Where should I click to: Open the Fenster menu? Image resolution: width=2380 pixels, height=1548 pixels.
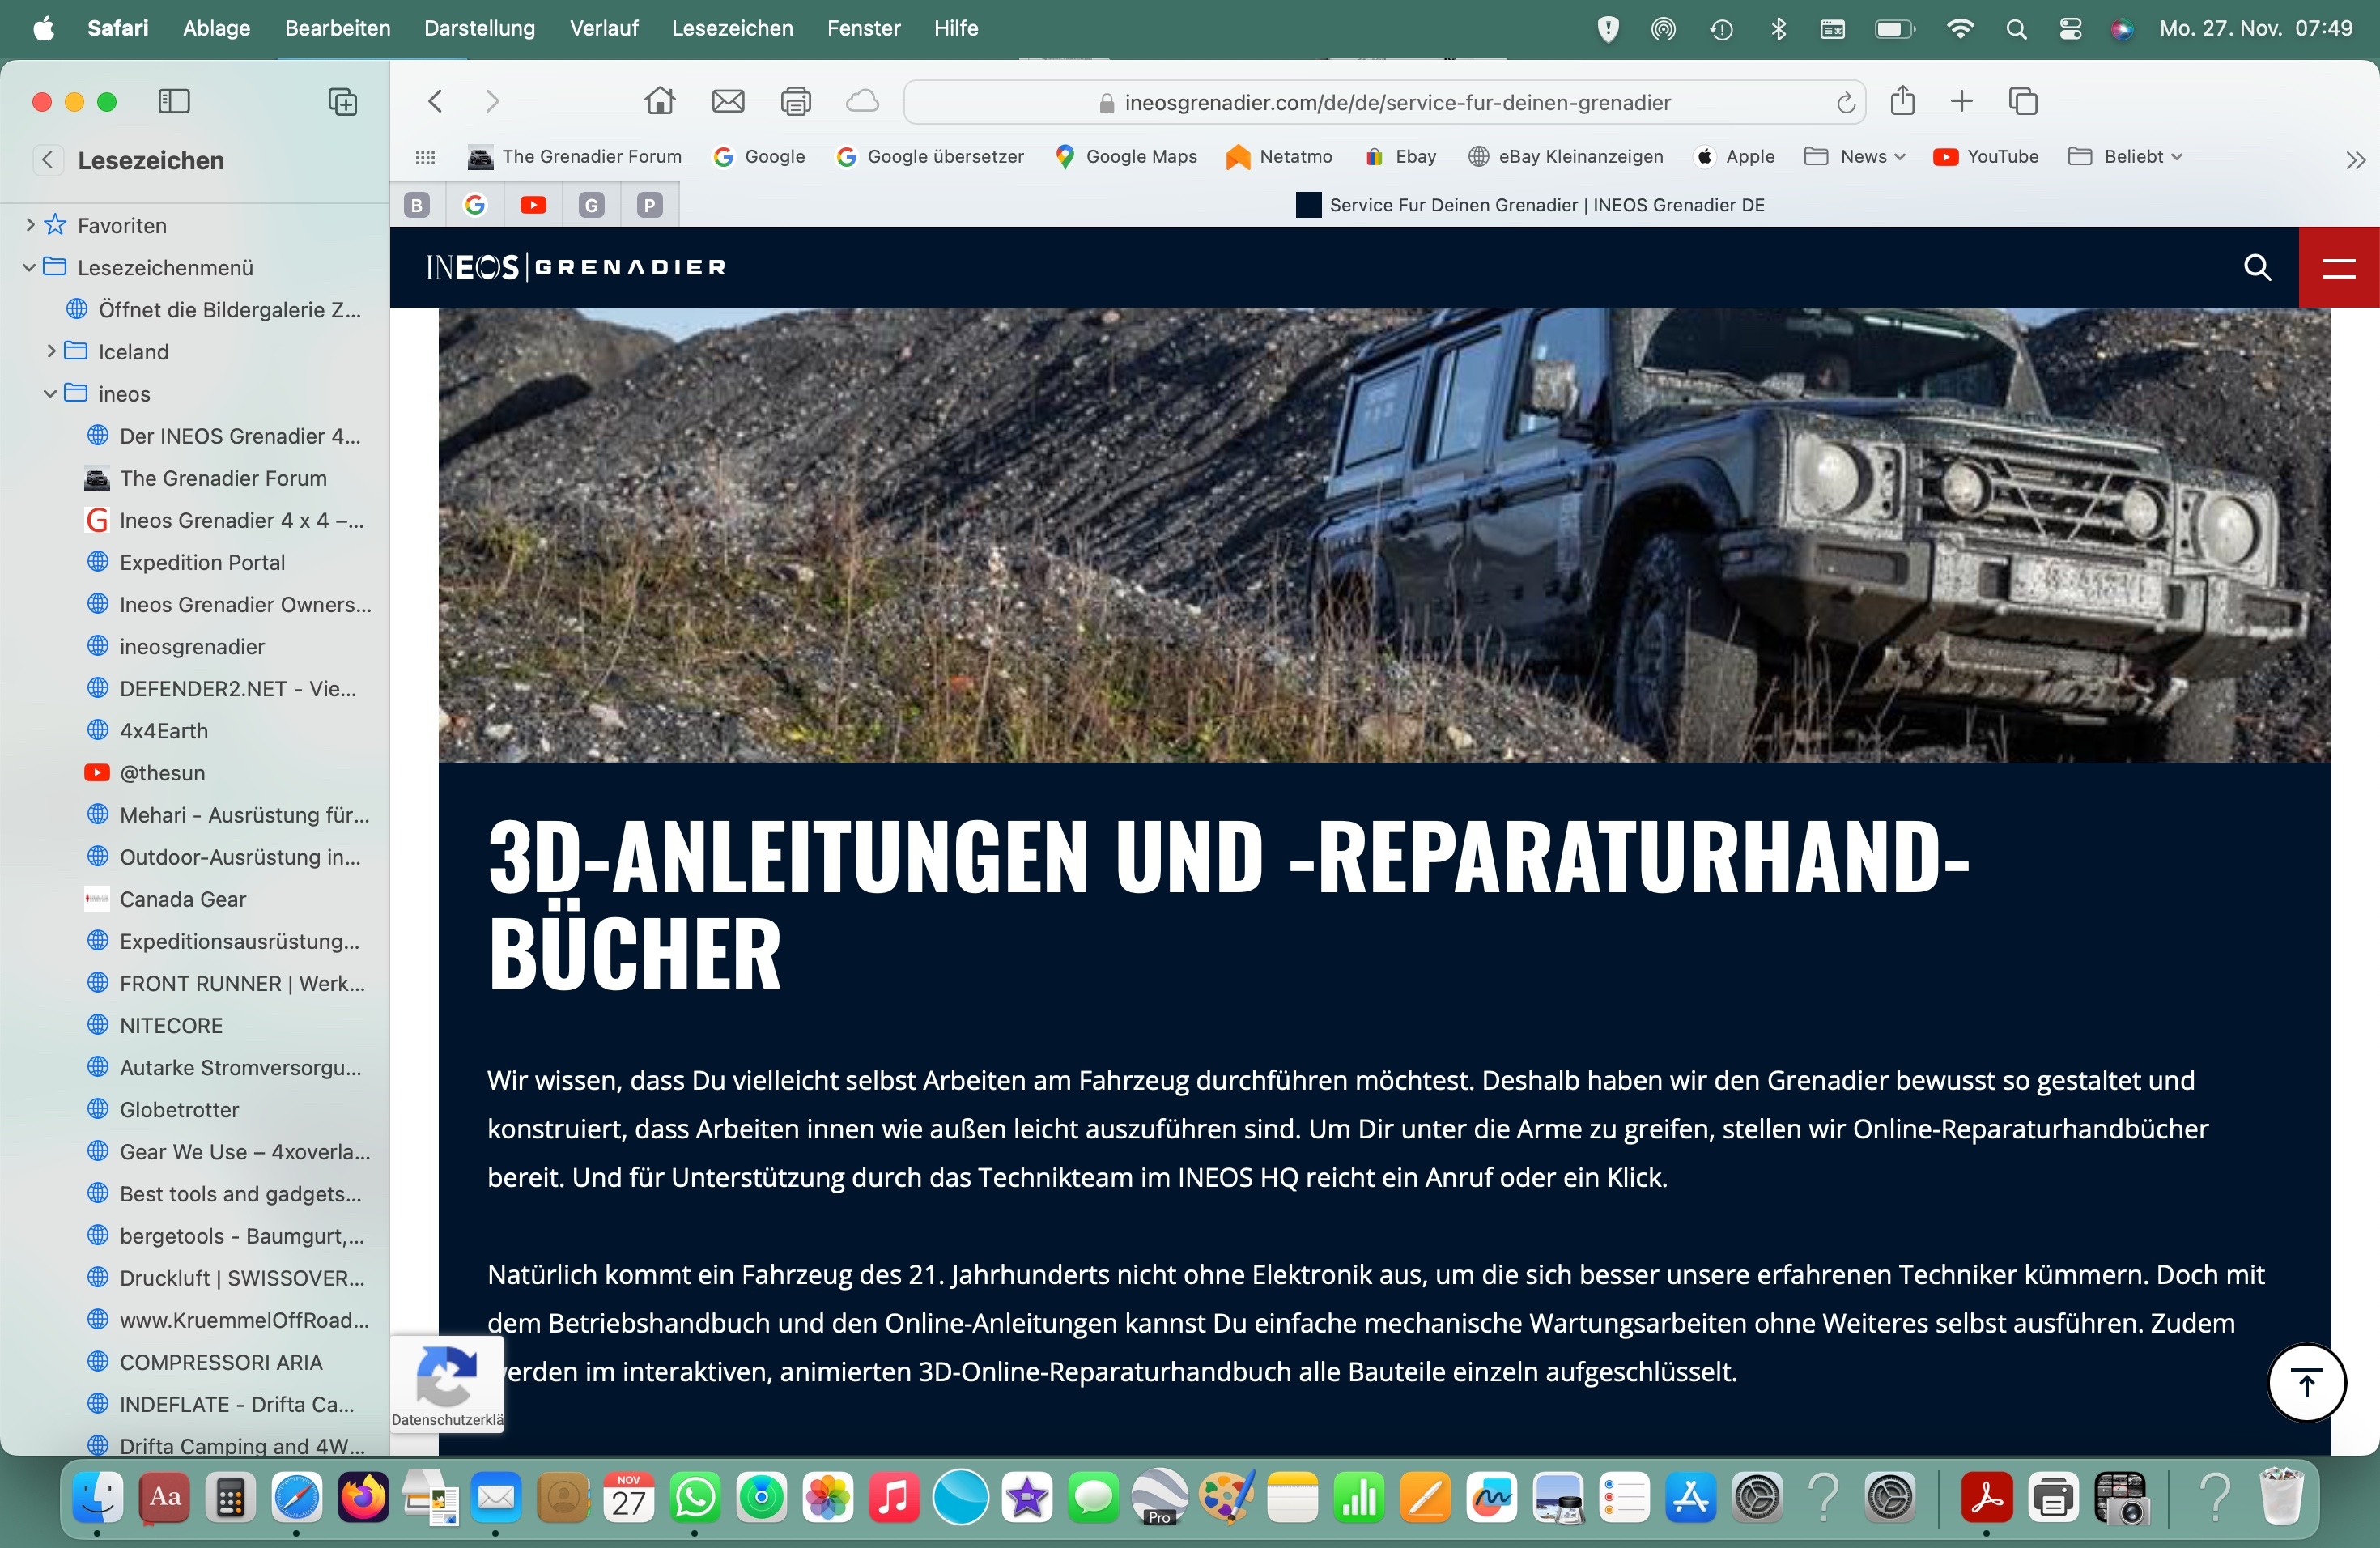[863, 28]
